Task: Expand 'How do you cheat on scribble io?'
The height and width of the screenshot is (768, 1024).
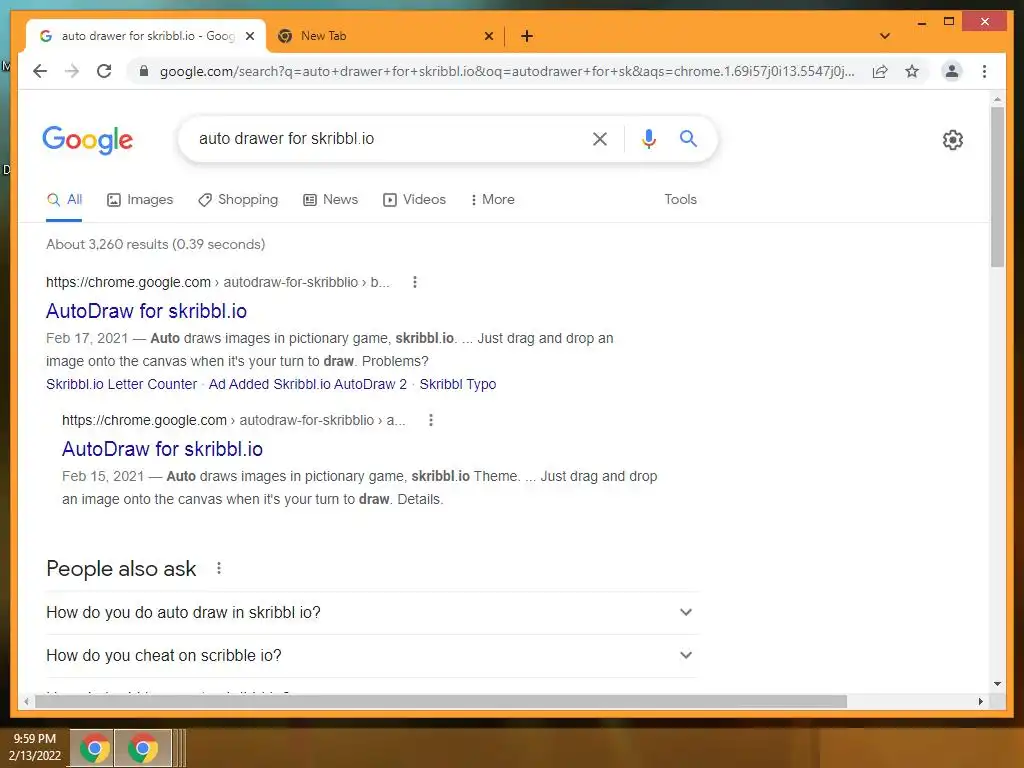Action: [372, 656]
